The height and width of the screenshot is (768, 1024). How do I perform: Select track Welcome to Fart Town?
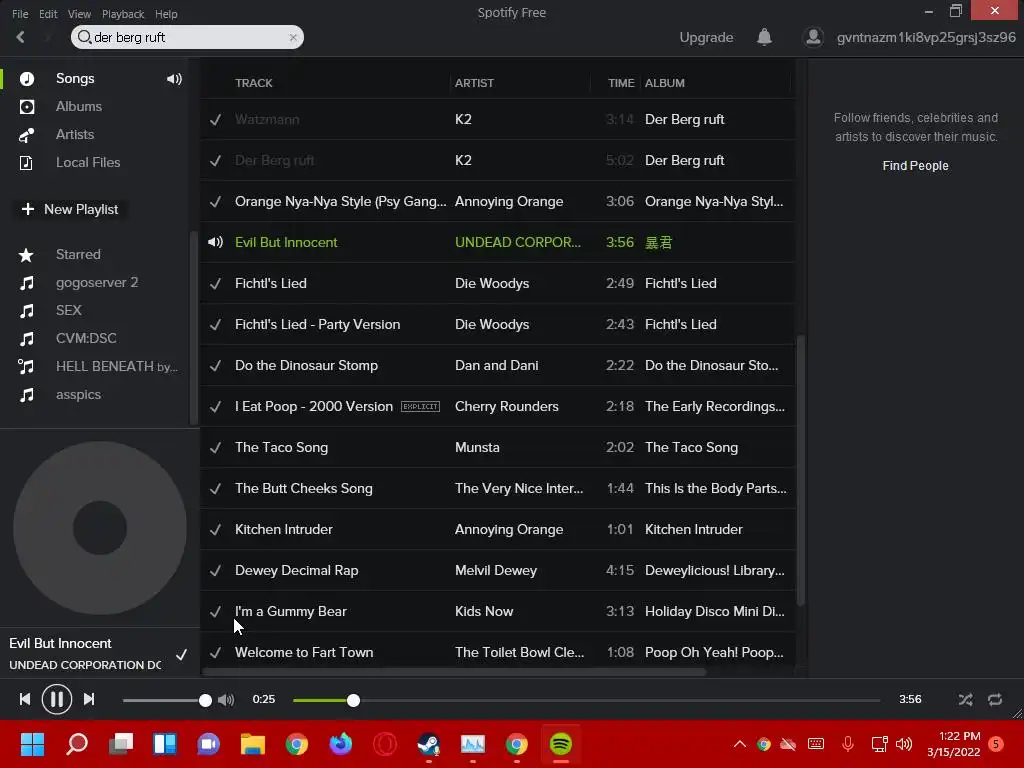tap(304, 653)
